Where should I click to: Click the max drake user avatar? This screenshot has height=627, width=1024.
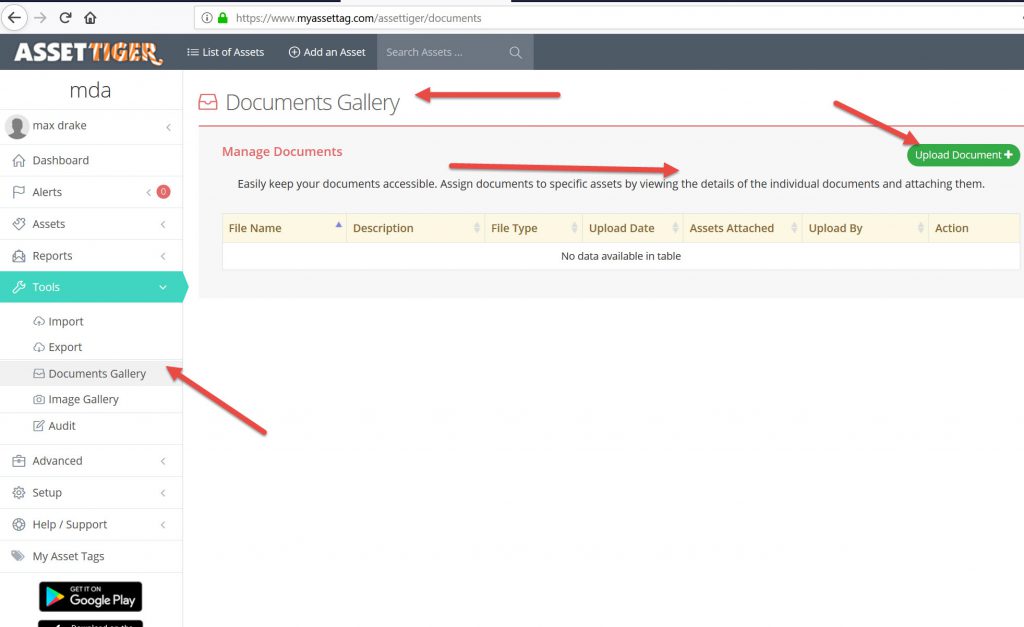(17, 127)
